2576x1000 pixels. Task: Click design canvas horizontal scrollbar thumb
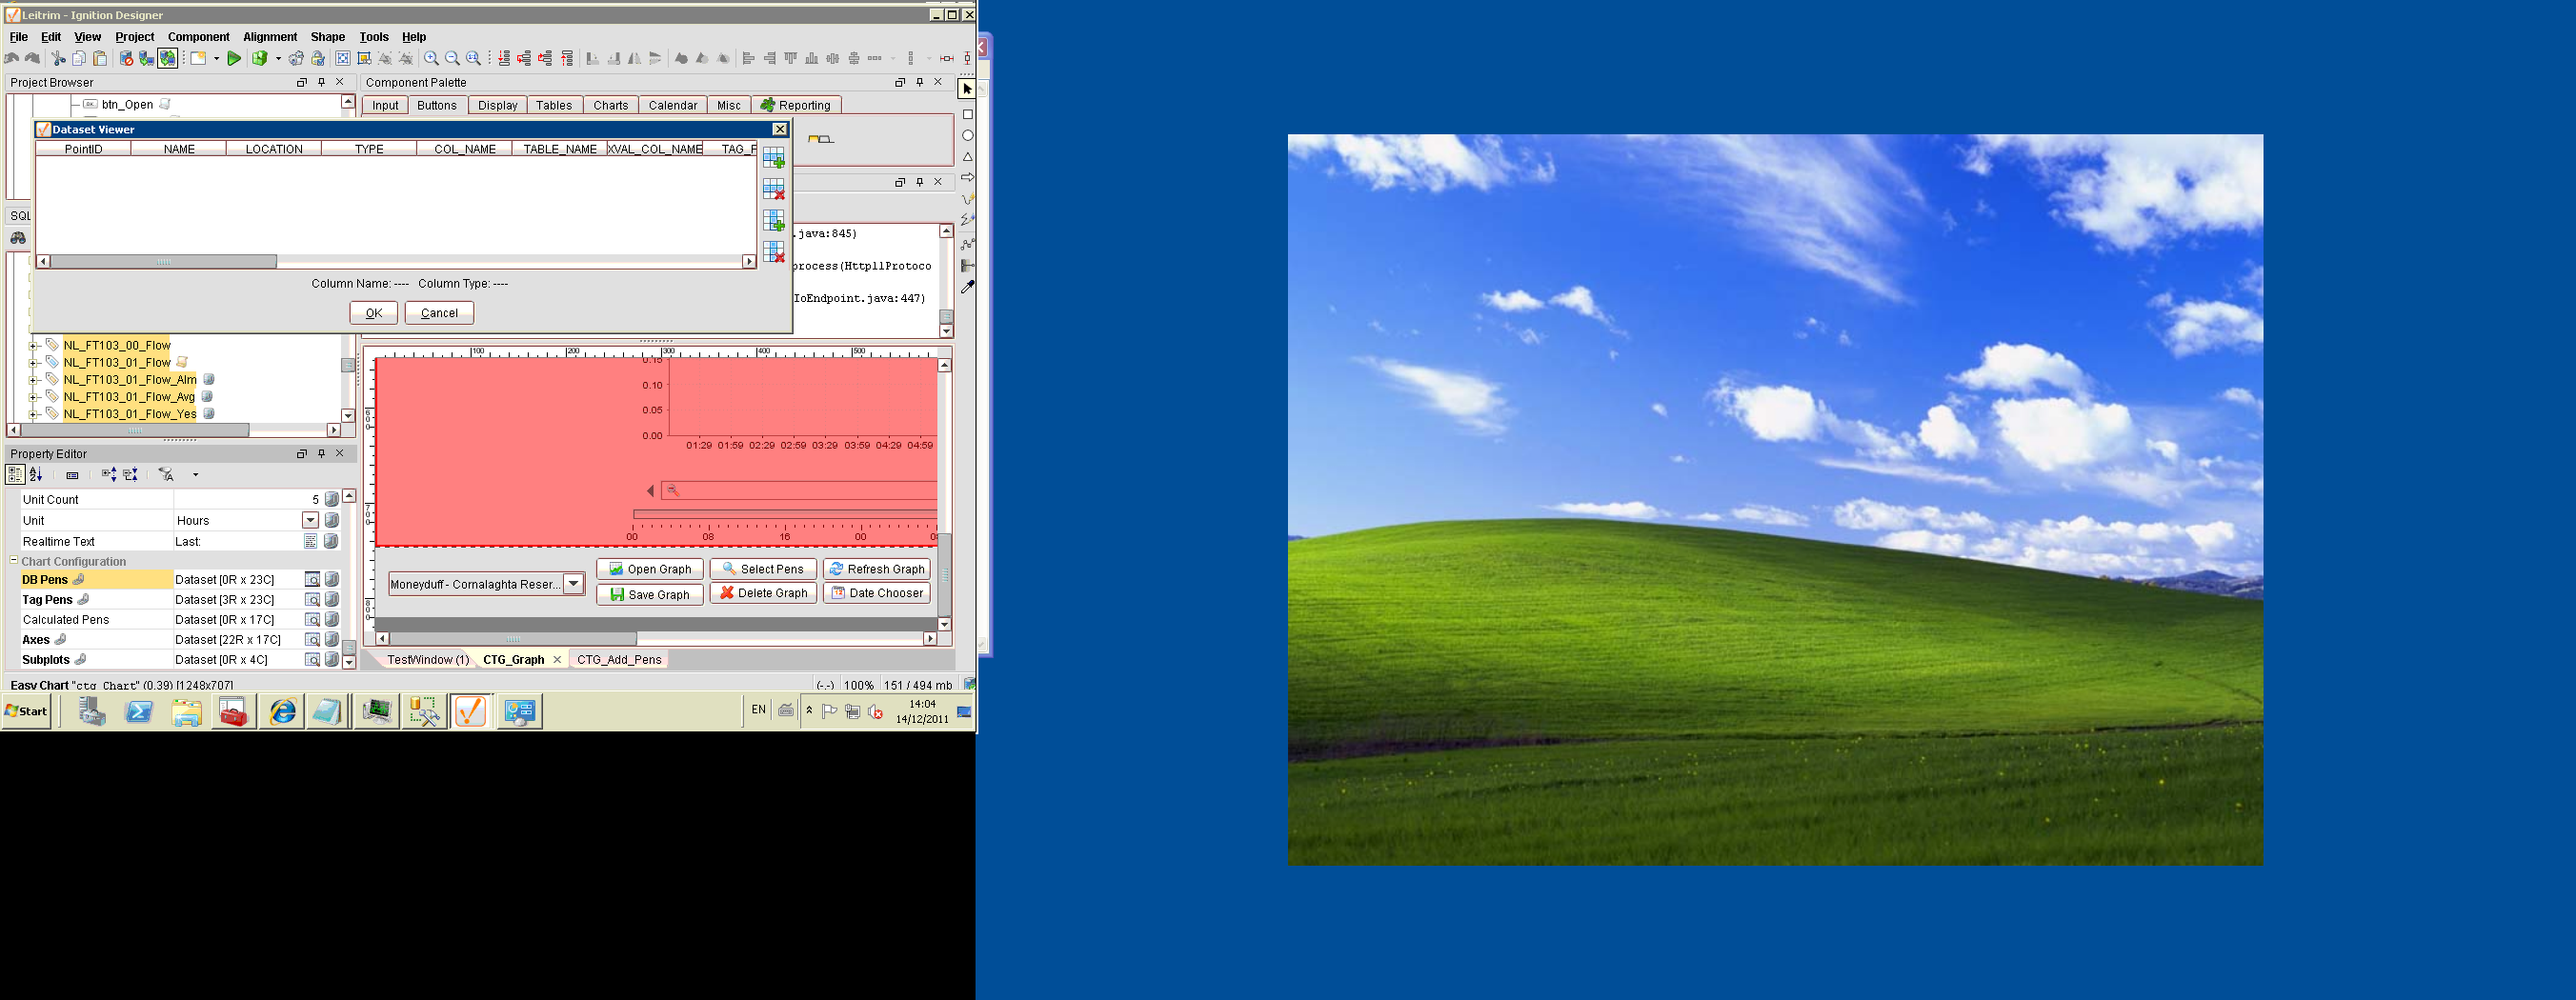(513, 639)
